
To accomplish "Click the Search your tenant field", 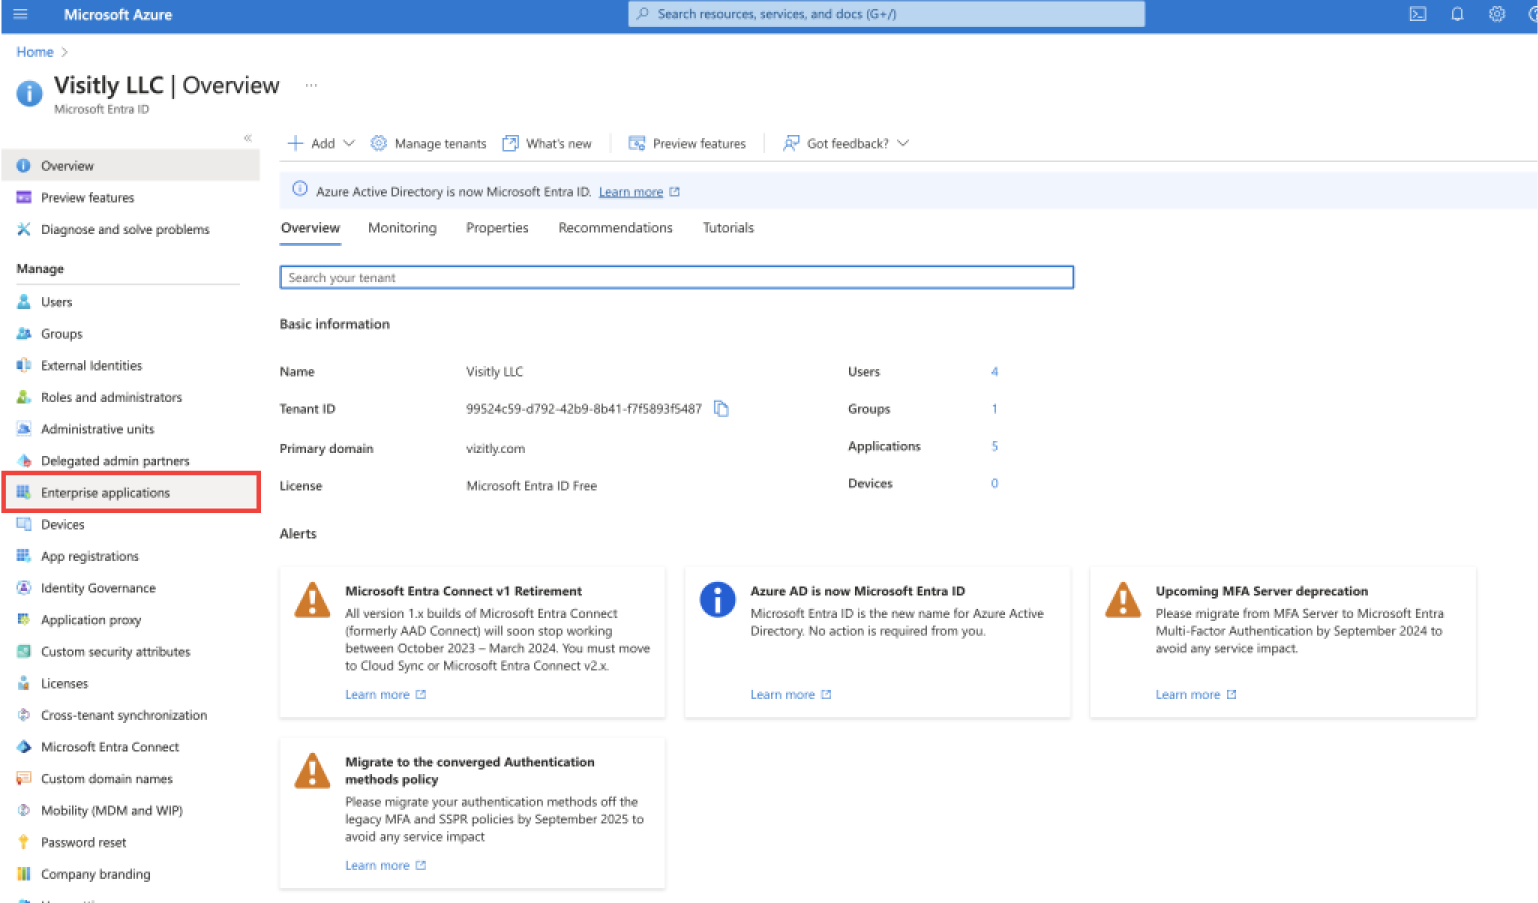I will click(676, 277).
